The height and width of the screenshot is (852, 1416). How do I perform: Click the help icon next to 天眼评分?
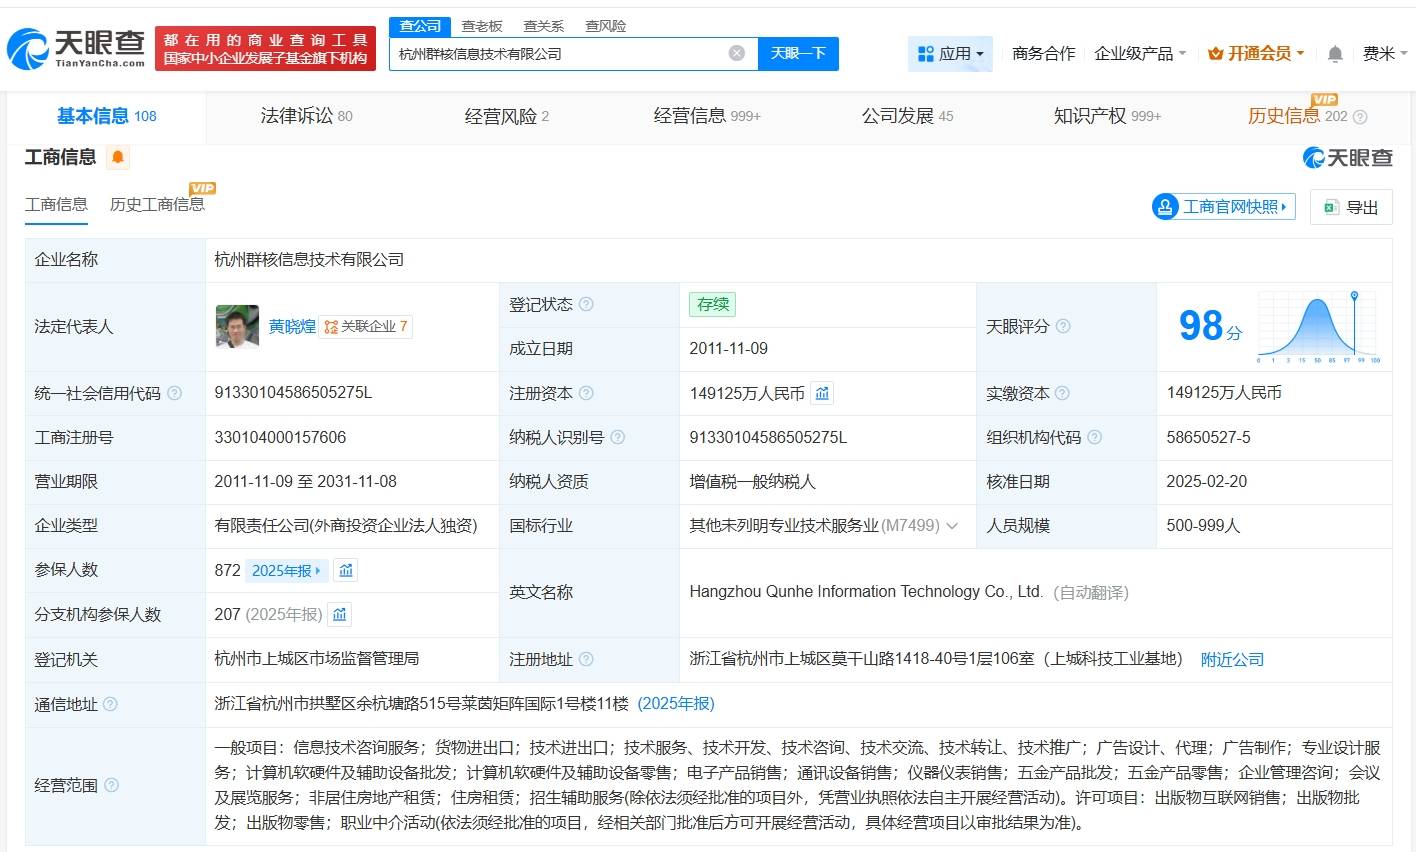pos(1062,327)
